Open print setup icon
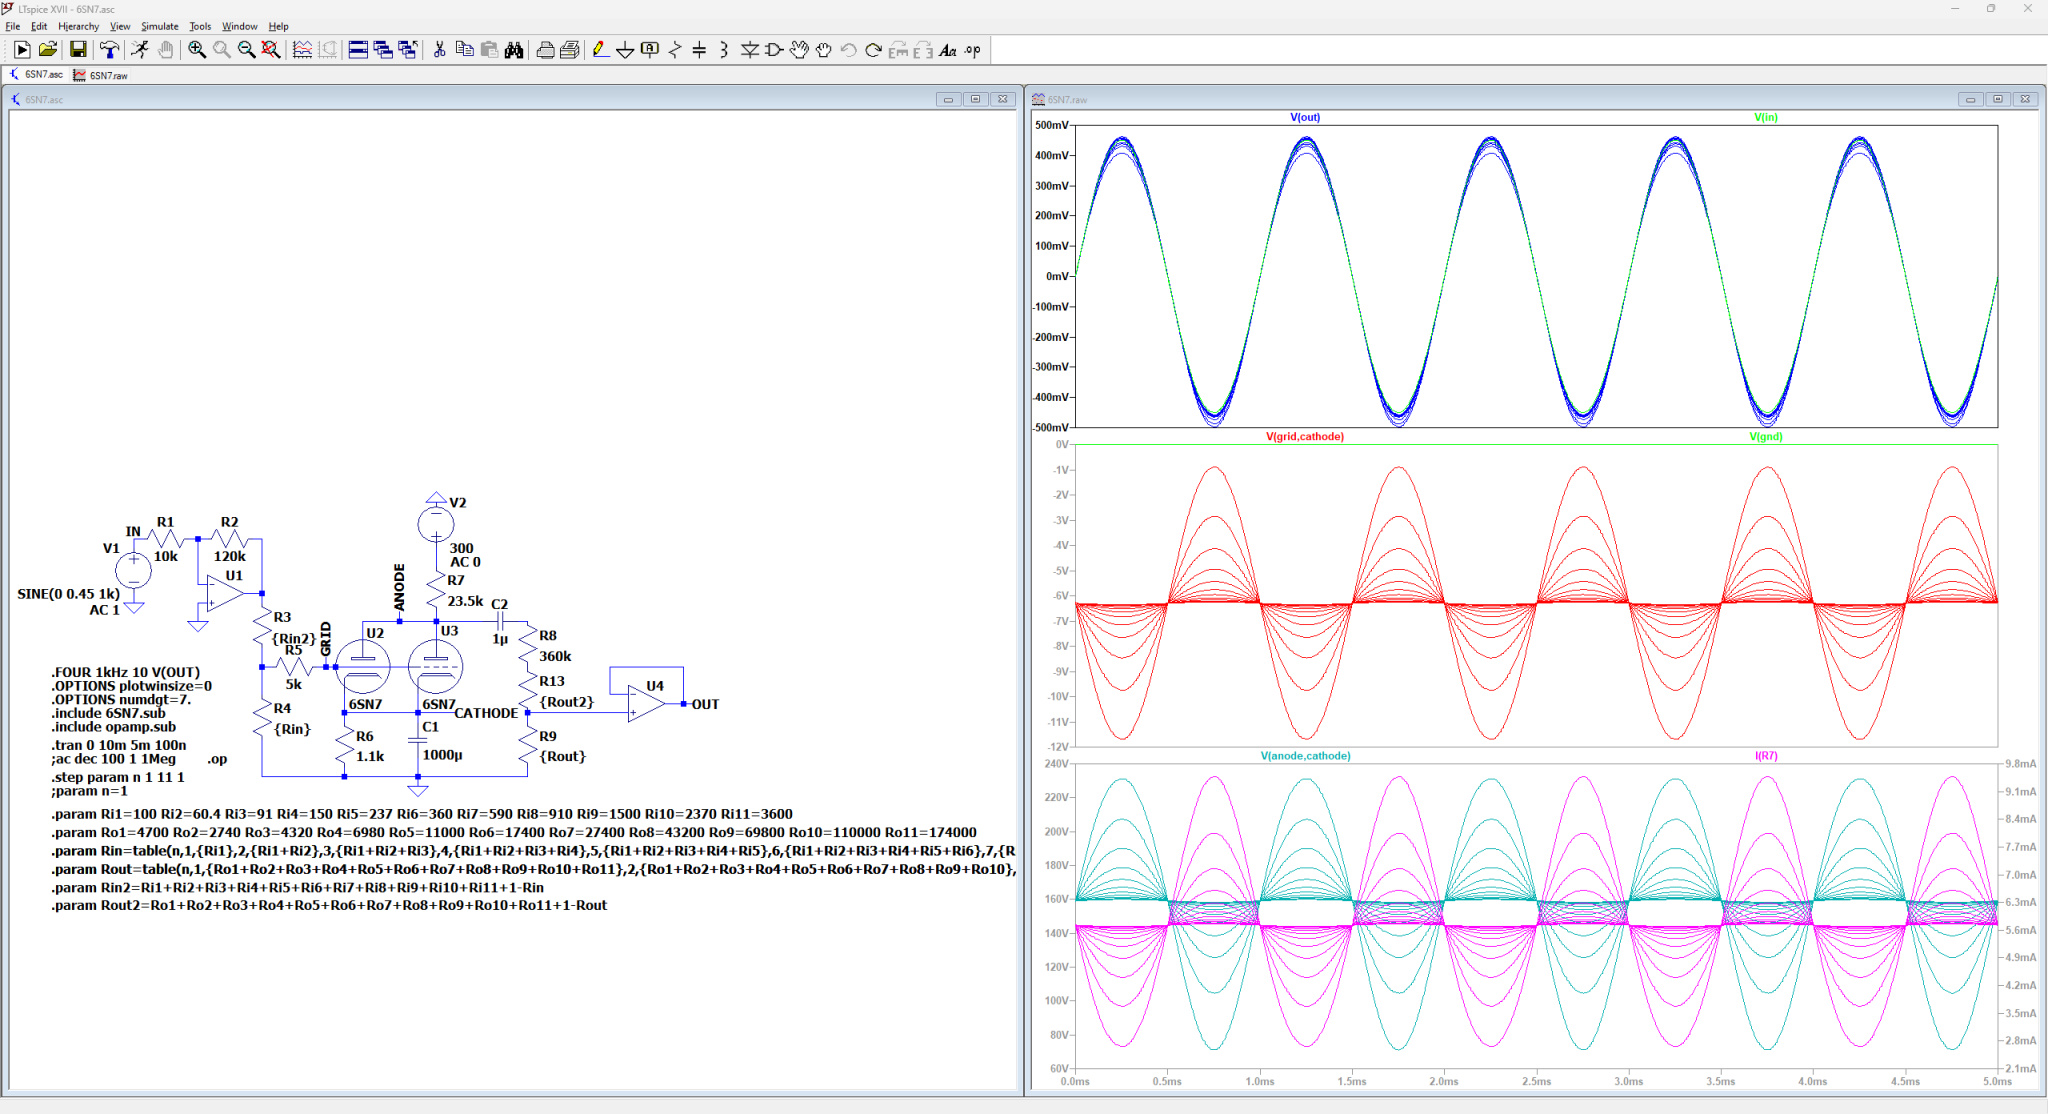2048x1114 pixels. click(x=570, y=50)
